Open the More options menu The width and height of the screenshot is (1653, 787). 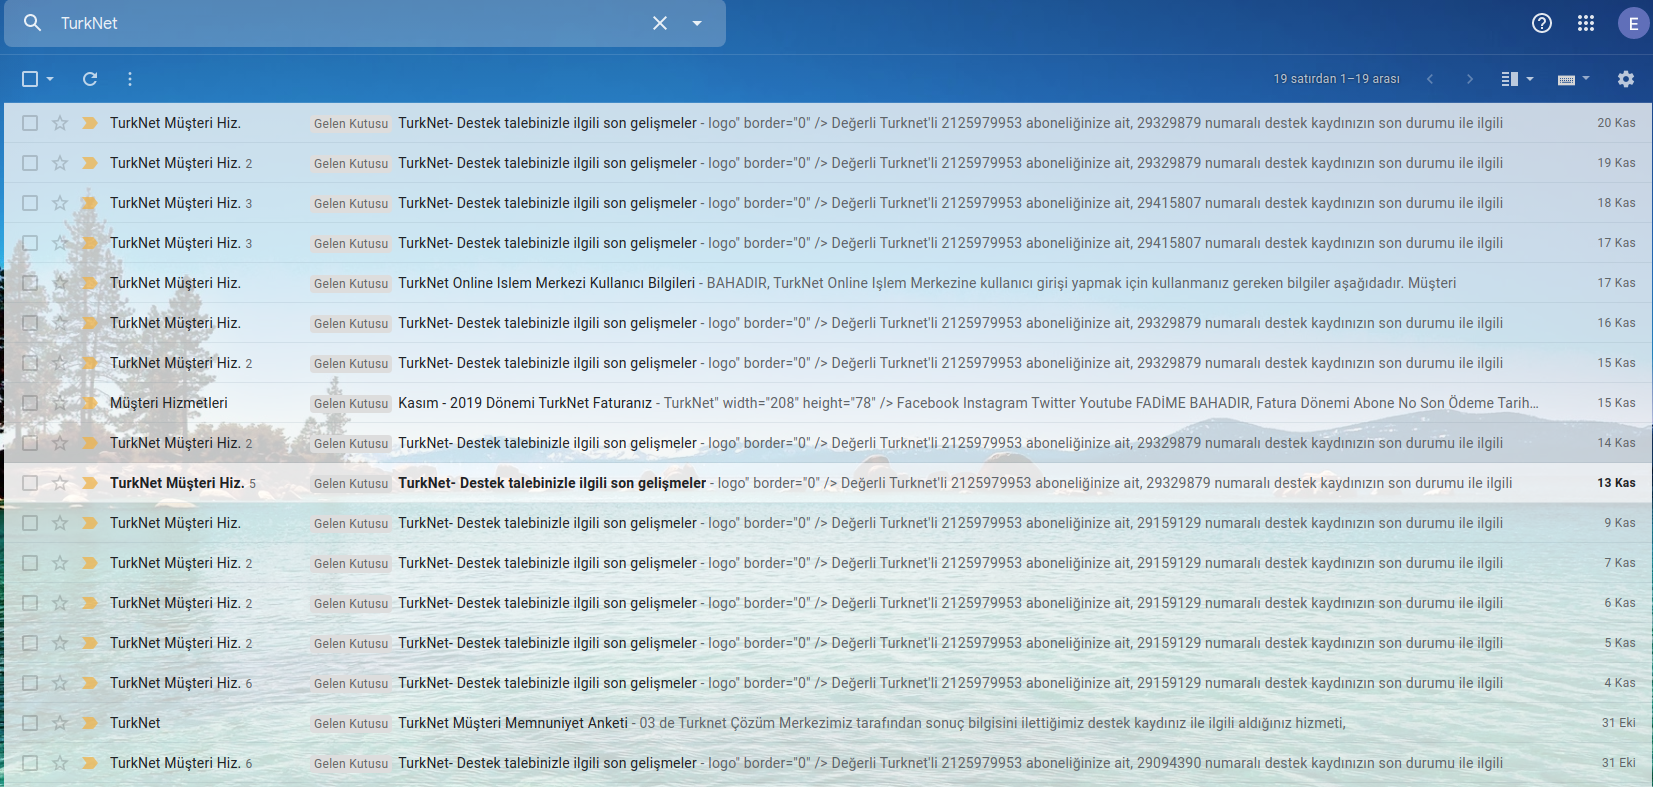point(130,79)
